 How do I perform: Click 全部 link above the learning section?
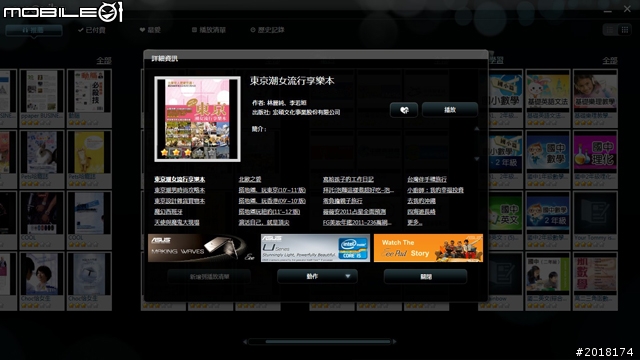pyautogui.click(x=610, y=60)
